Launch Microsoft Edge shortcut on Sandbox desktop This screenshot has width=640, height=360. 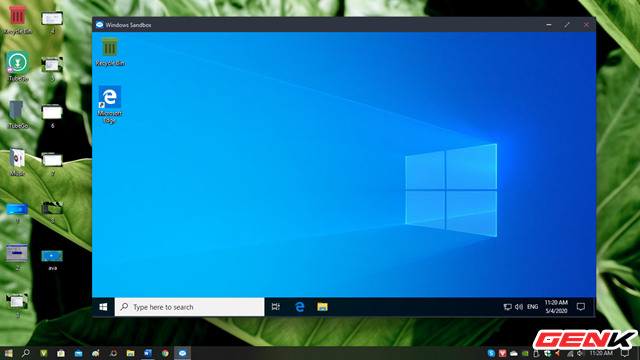click(x=110, y=104)
